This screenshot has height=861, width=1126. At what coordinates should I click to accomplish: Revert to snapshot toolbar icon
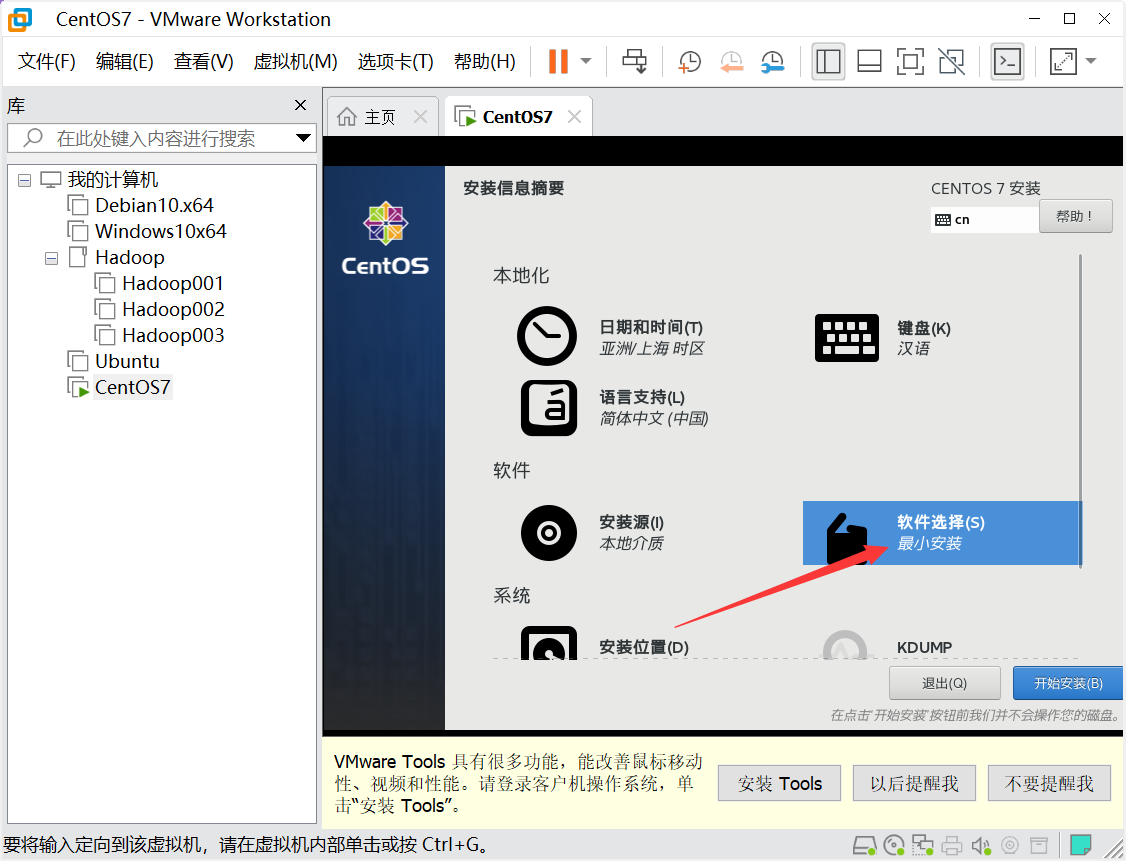[731, 62]
